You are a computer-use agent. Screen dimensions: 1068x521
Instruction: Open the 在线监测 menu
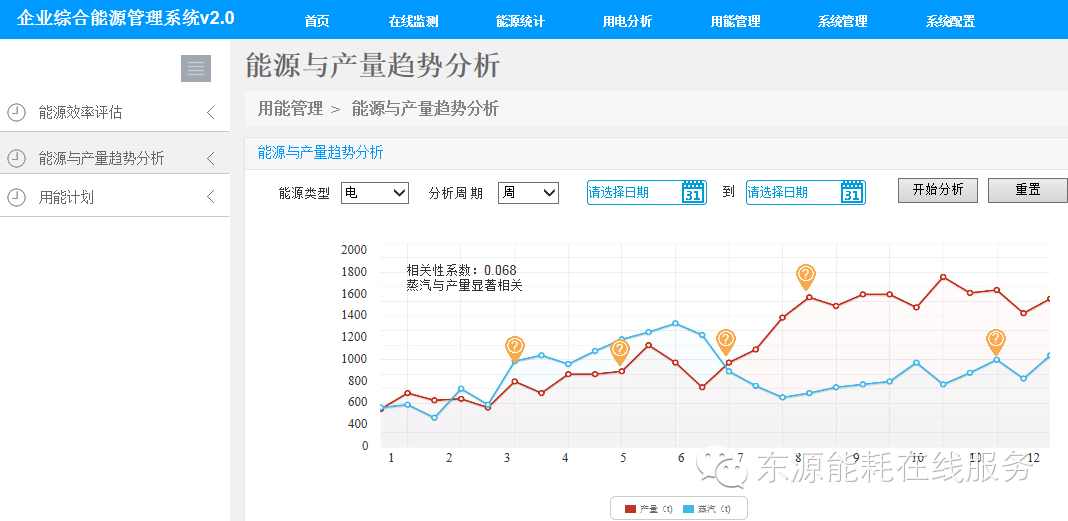pos(413,21)
